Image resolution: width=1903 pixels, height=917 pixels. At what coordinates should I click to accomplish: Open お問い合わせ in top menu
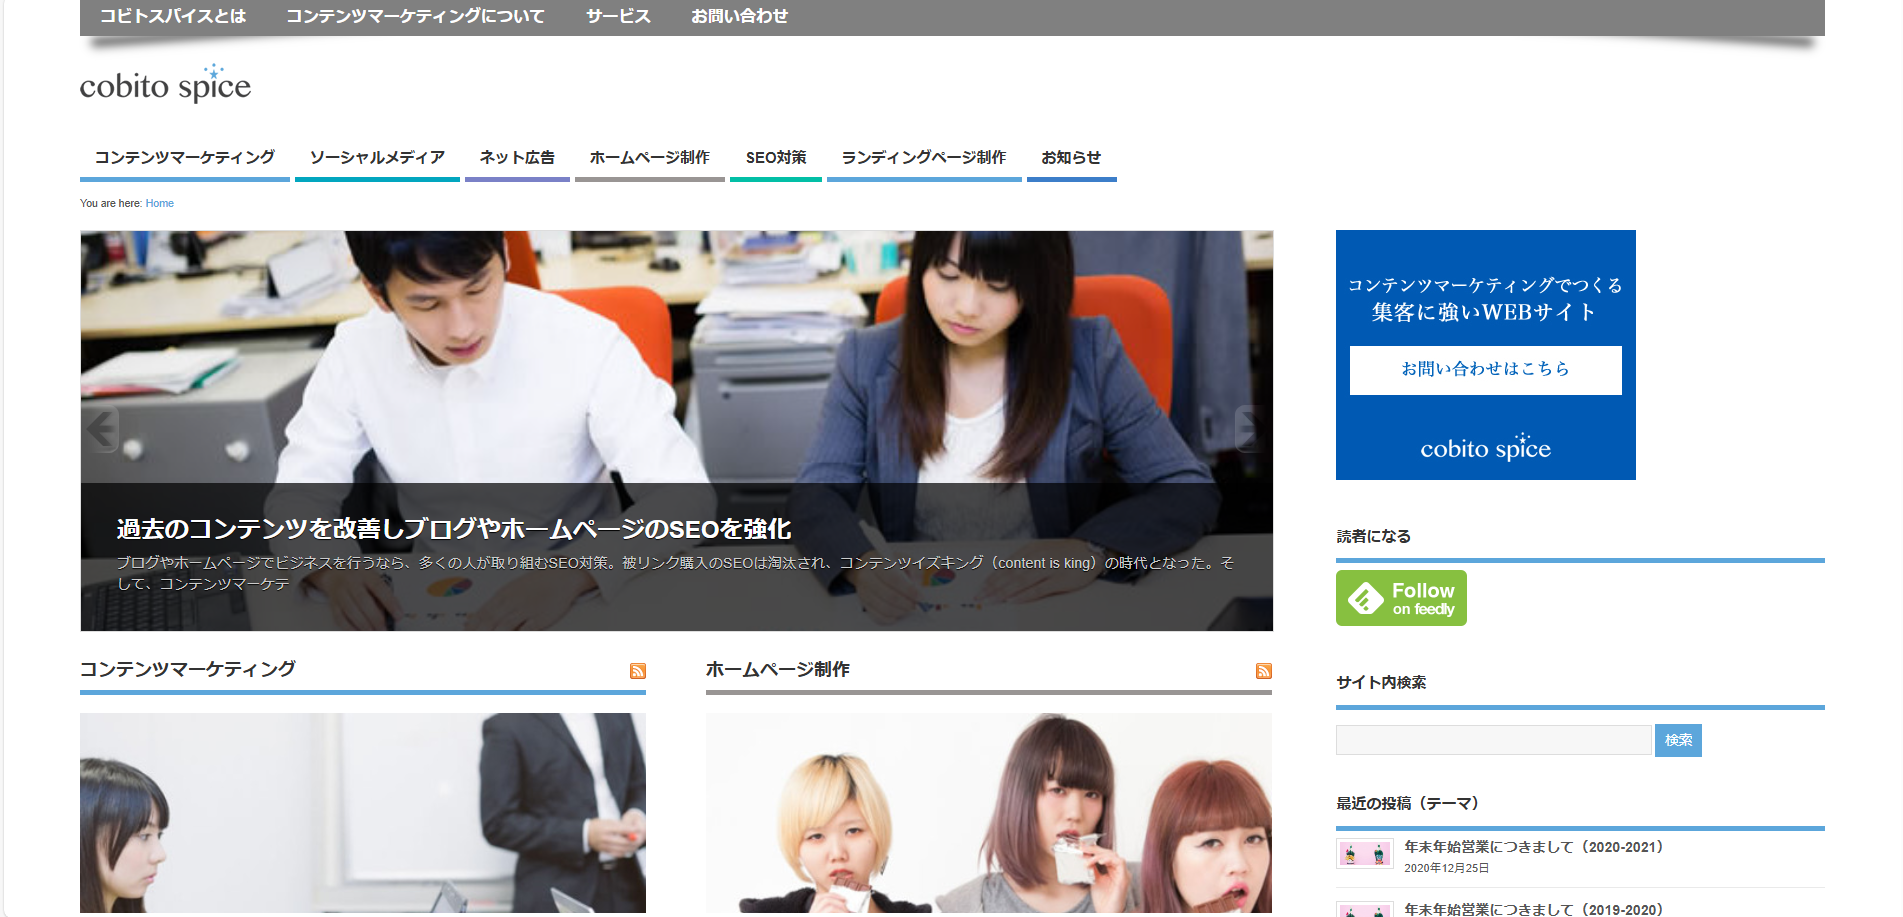pos(739,16)
